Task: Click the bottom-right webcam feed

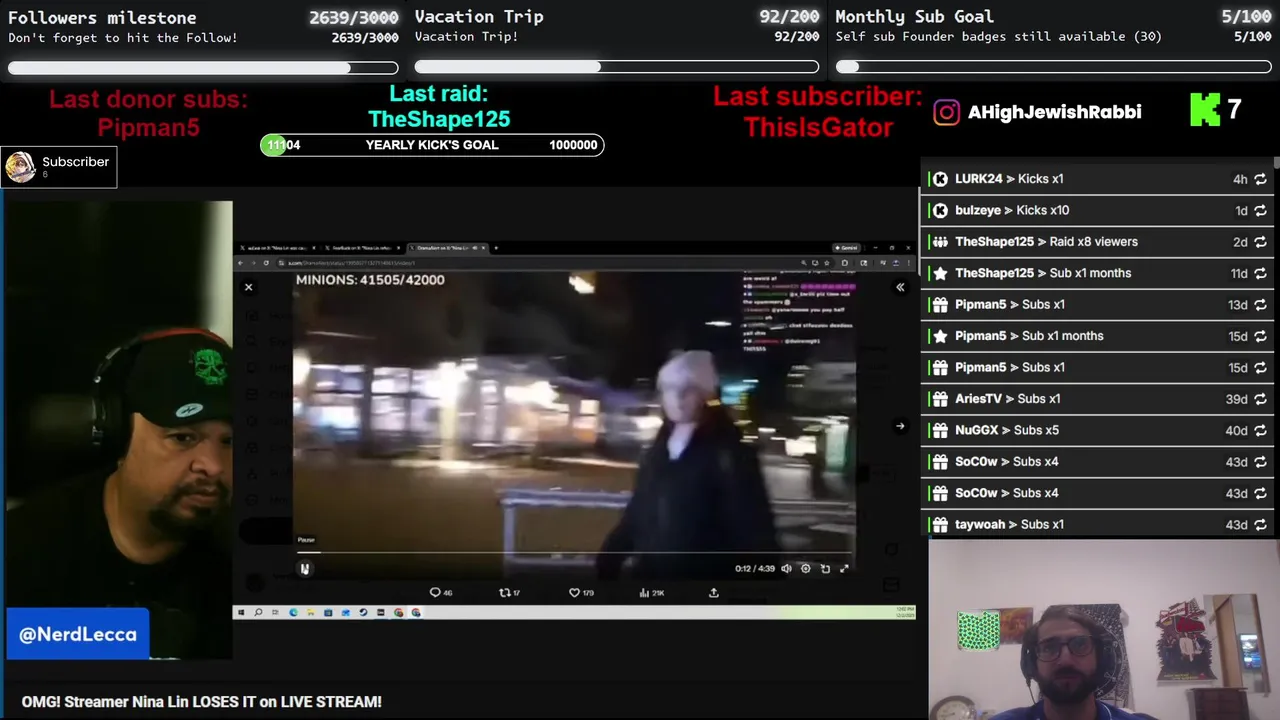Action: pos(1104,630)
